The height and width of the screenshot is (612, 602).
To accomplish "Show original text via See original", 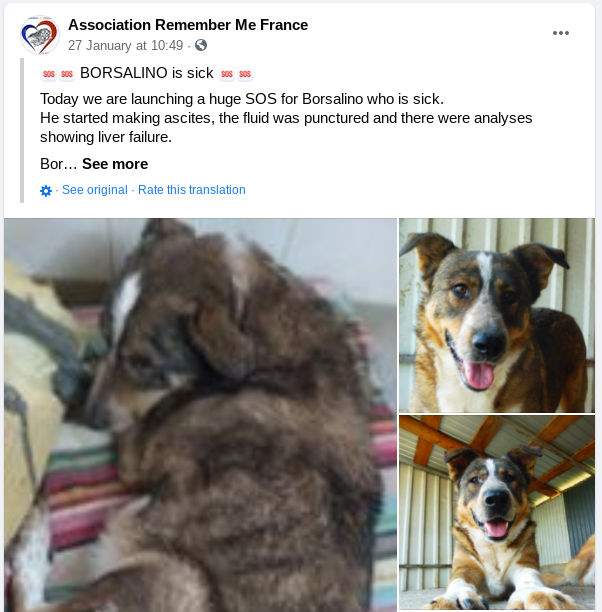I will click(95, 190).
